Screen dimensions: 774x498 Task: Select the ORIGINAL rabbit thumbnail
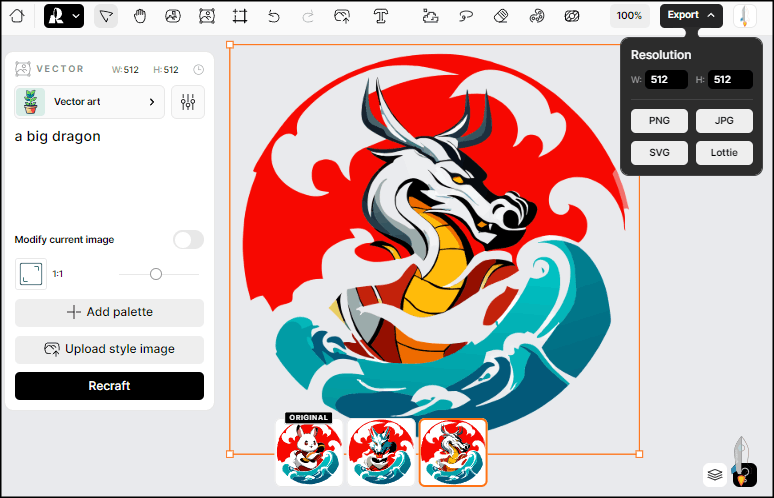click(x=309, y=454)
